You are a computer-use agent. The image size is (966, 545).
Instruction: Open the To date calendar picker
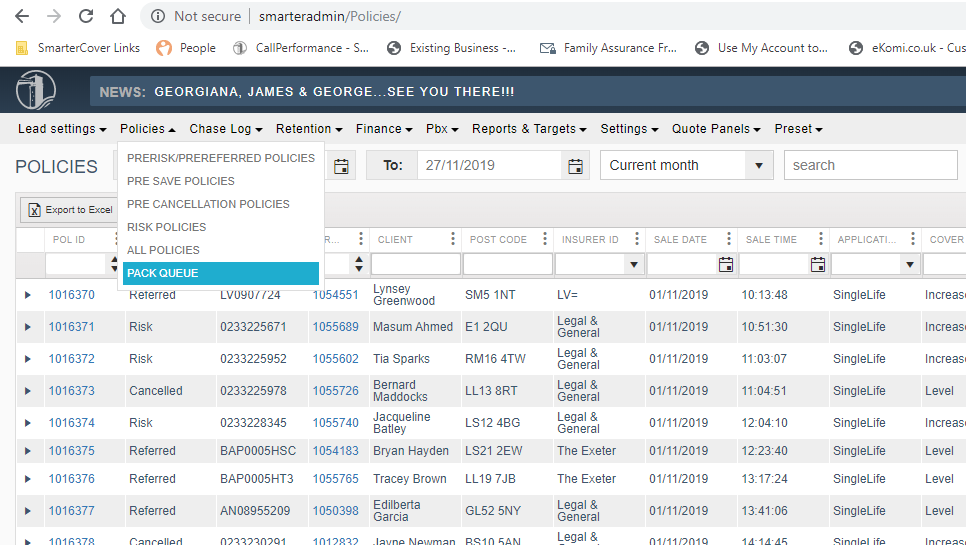pyautogui.click(x=575, y=166)
